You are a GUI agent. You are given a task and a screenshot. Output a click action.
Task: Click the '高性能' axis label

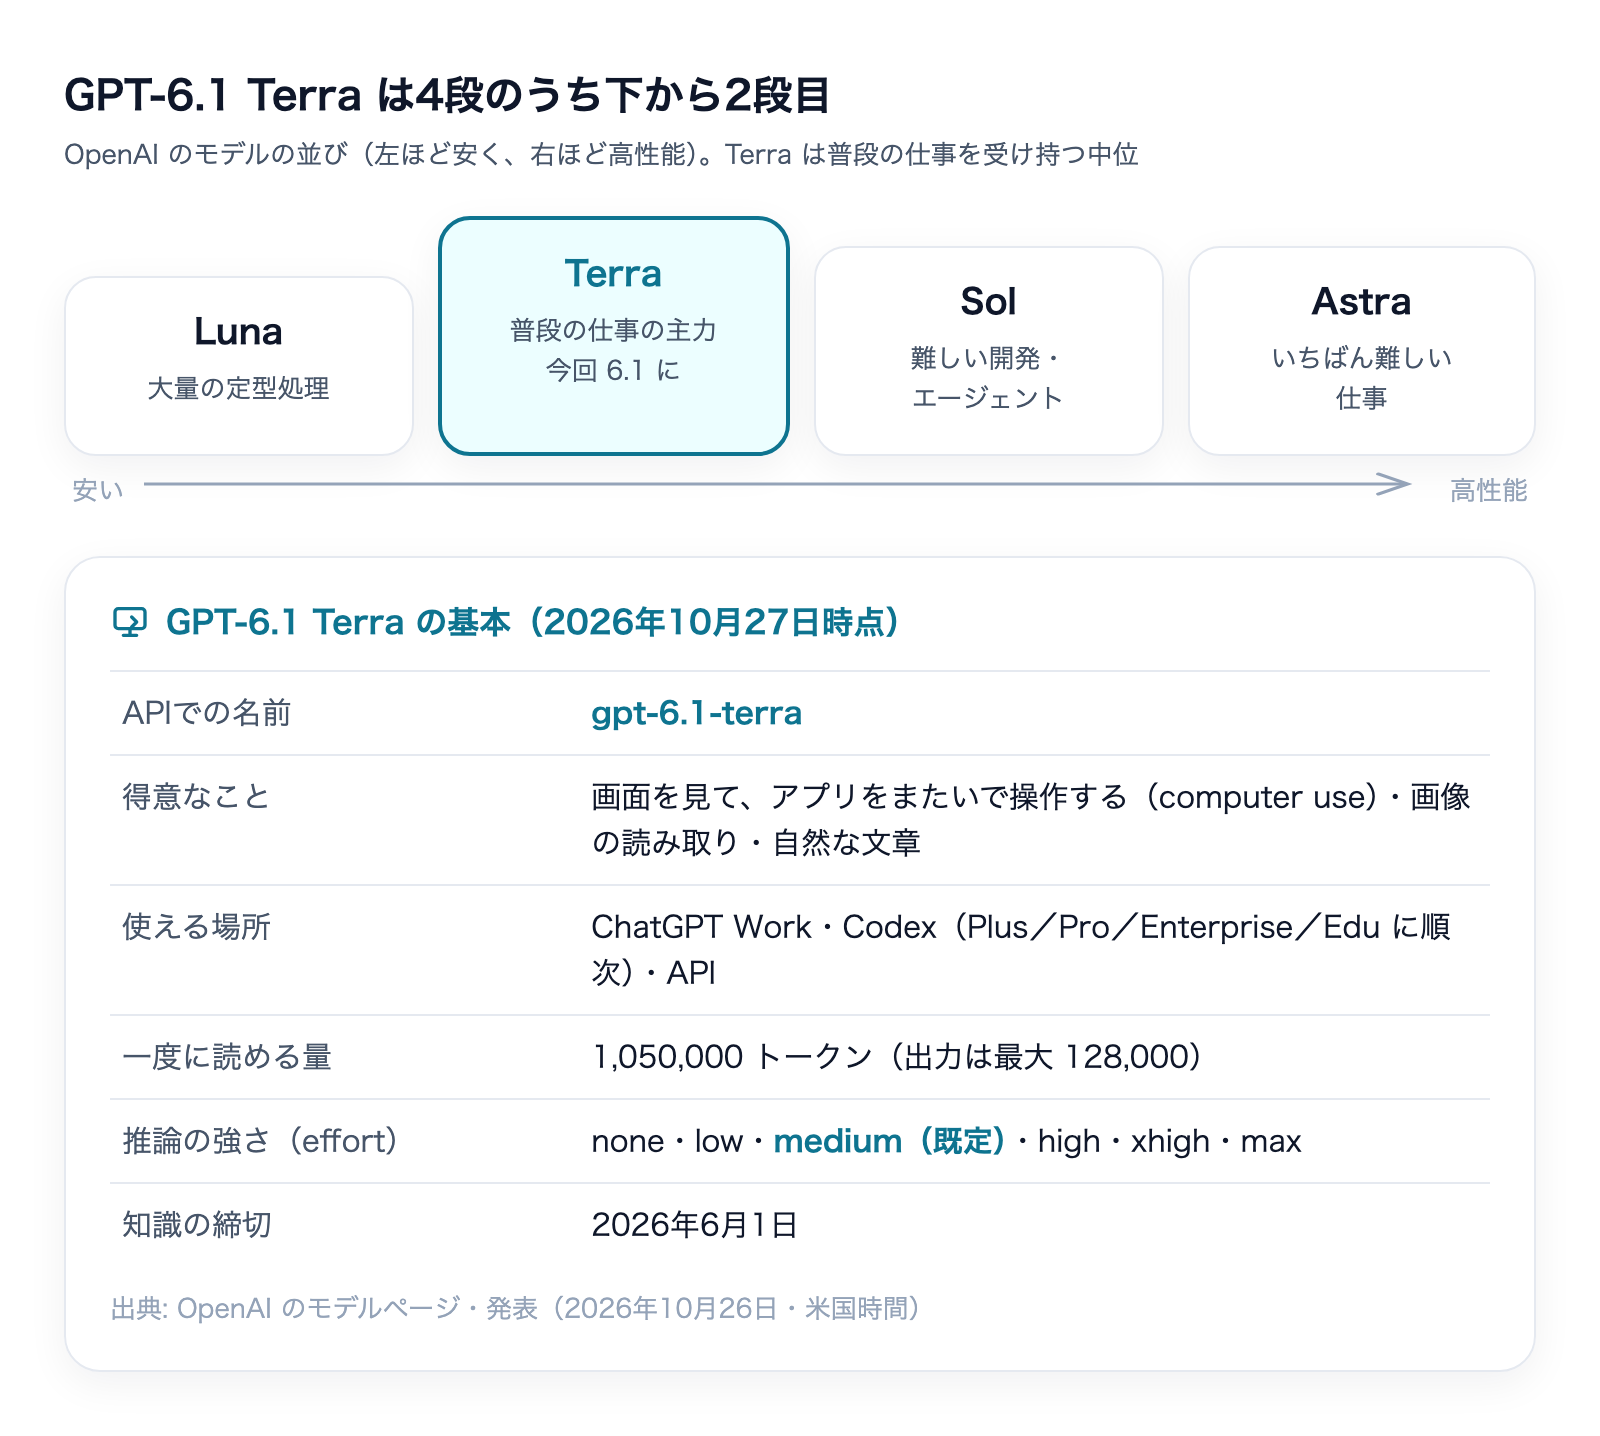(1489, 490)
